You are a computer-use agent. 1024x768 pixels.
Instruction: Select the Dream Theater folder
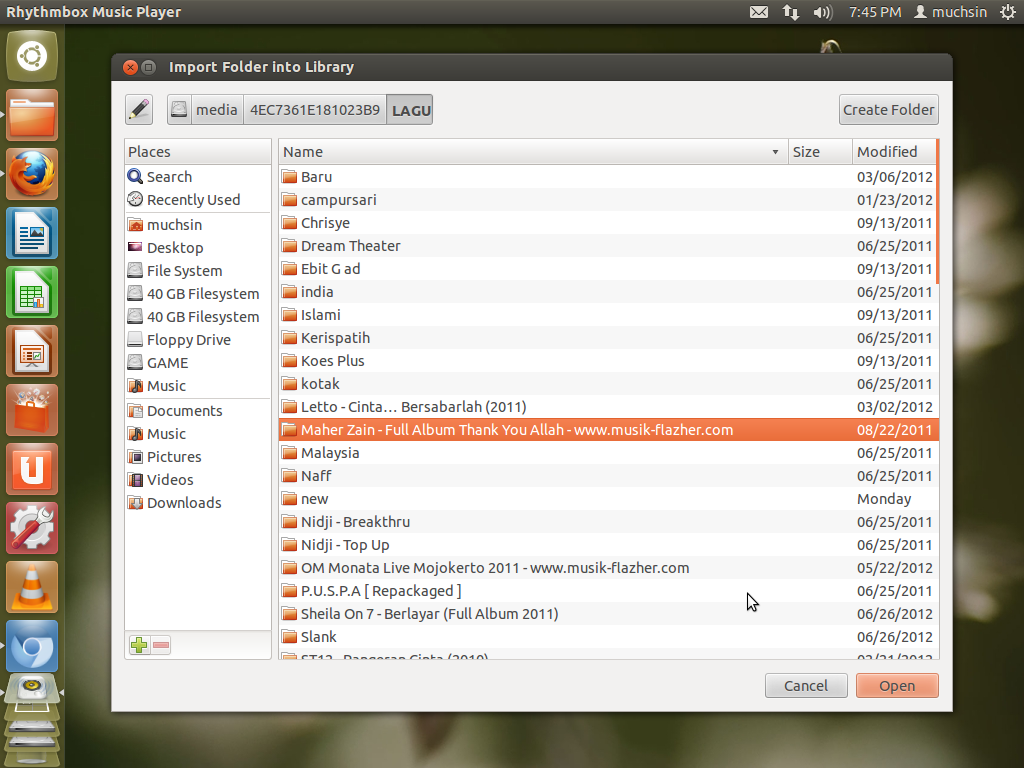point(607,246)
